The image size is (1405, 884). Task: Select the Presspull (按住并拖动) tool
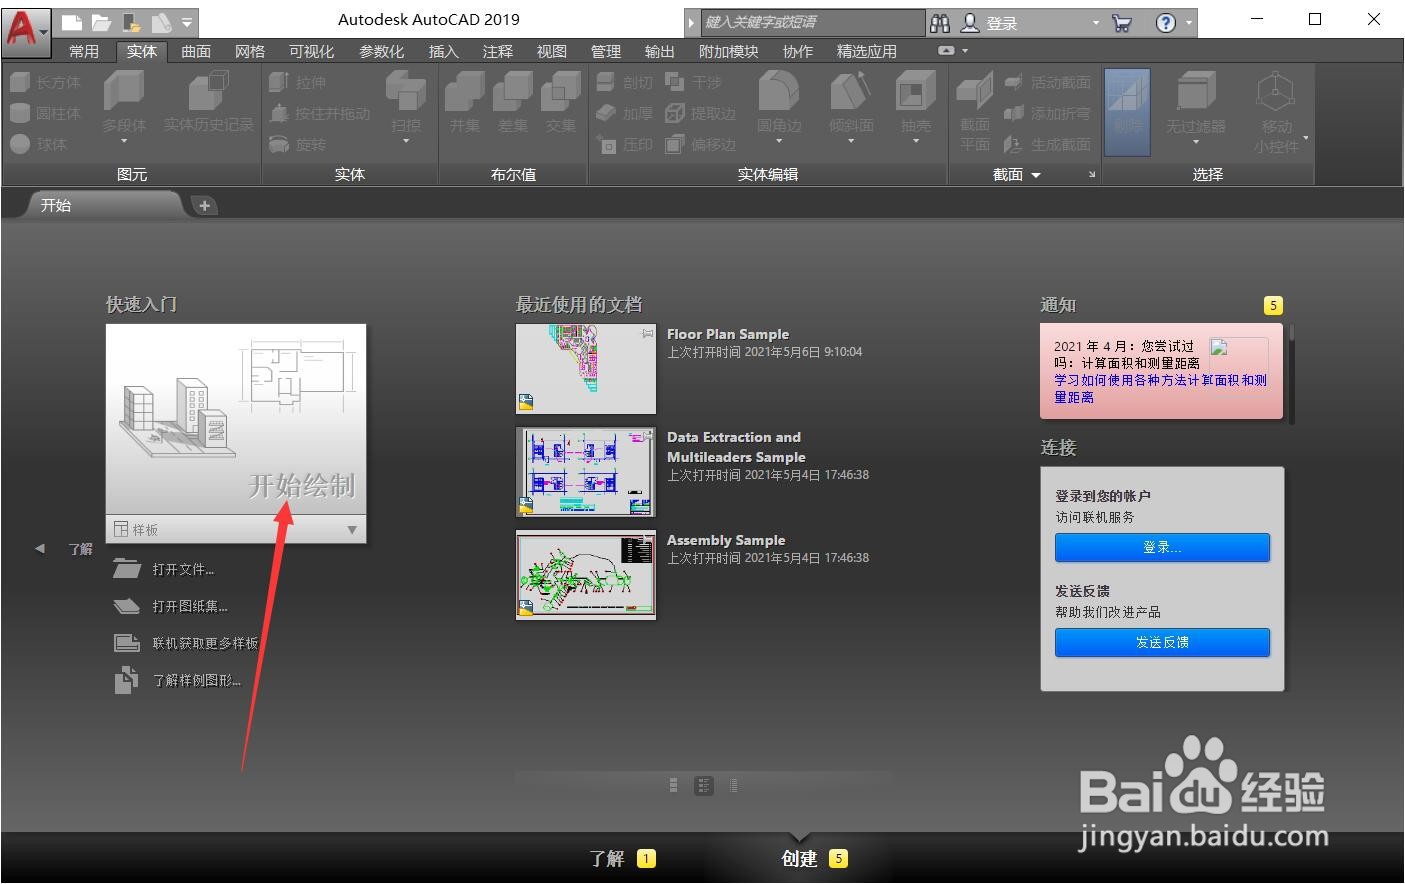point(320,113)
